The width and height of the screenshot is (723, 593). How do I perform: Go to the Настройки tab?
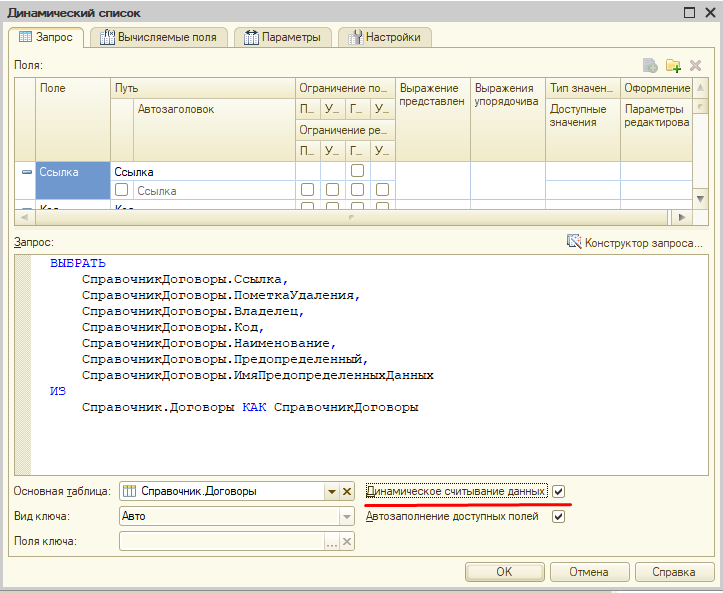(386, 37)
